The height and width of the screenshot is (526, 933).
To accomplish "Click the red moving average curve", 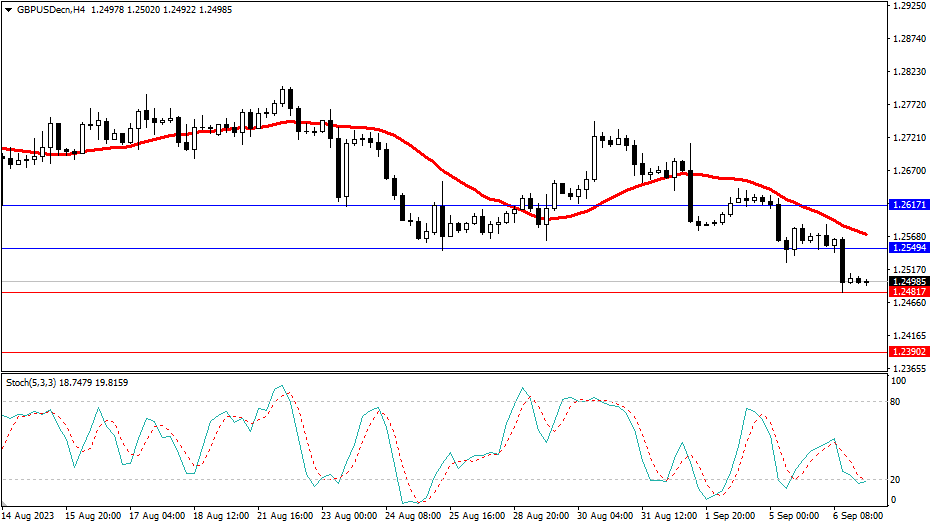I will (x=450, y=174).
